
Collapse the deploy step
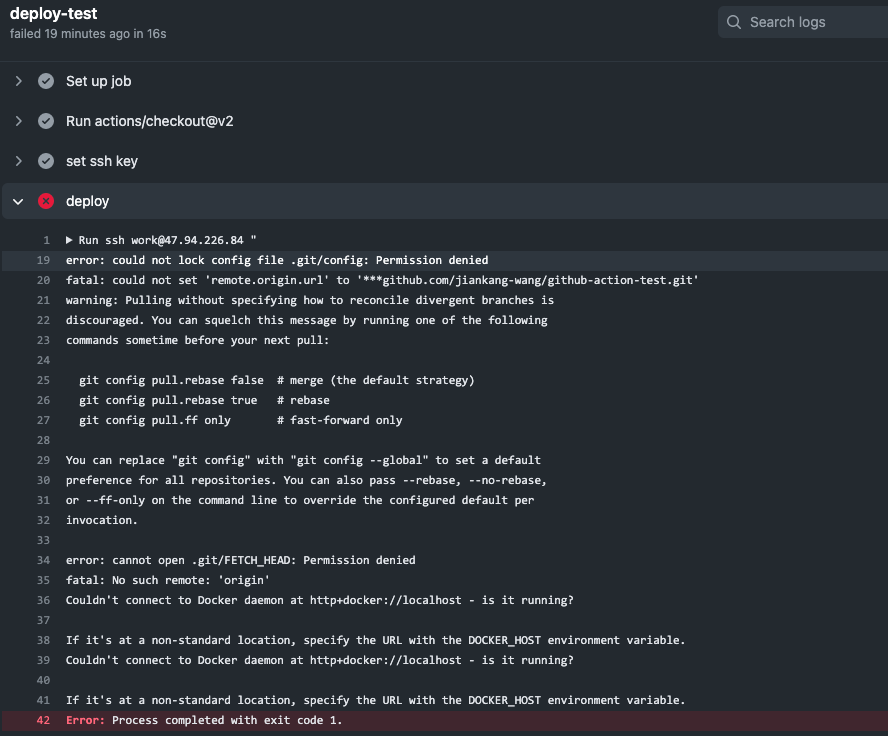click(x=18, y=201)
